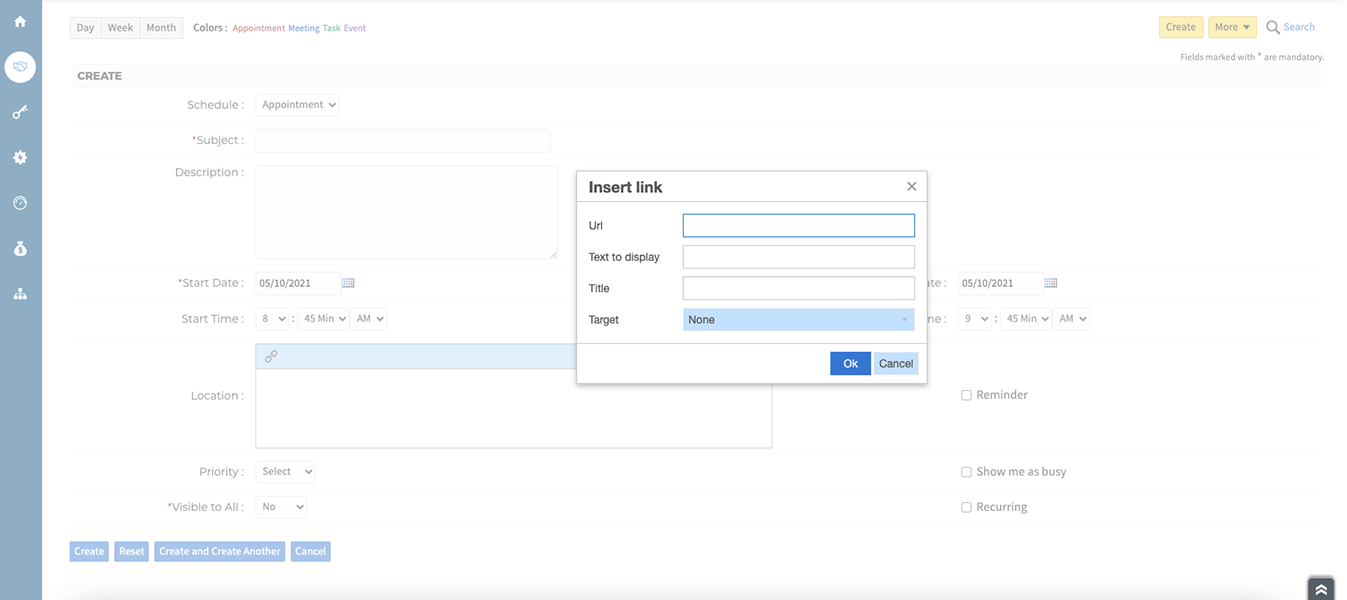Click the key icon in sidebar
The height and width of the screenshot is (600, 1347).
coord(20,112)
